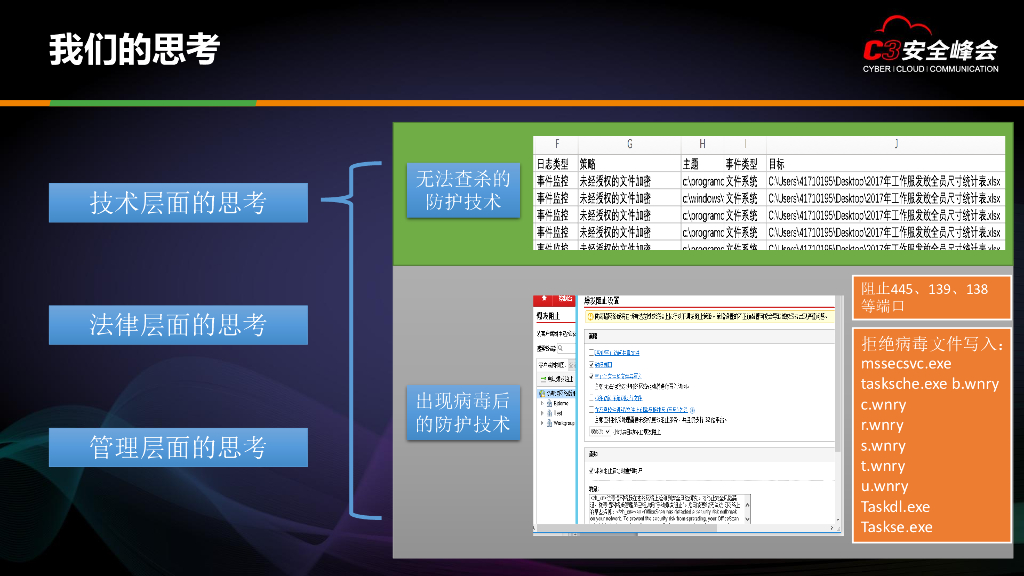1024x576 pixels.
Task: Click the Workgroup icon in the tree
Action: [x=551, y=423]
